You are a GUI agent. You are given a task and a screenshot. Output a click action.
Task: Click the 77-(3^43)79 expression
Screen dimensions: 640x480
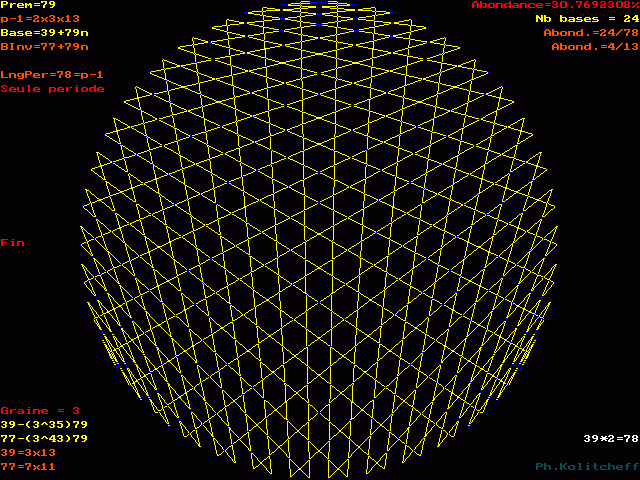(44, 439)
